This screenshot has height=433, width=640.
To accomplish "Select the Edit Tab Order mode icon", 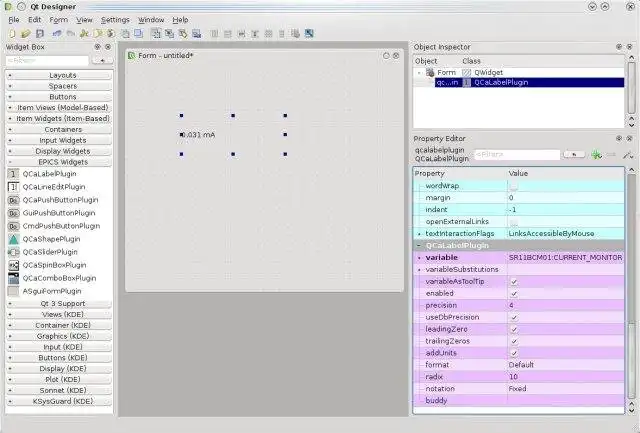I will click(x=196, y=33).
